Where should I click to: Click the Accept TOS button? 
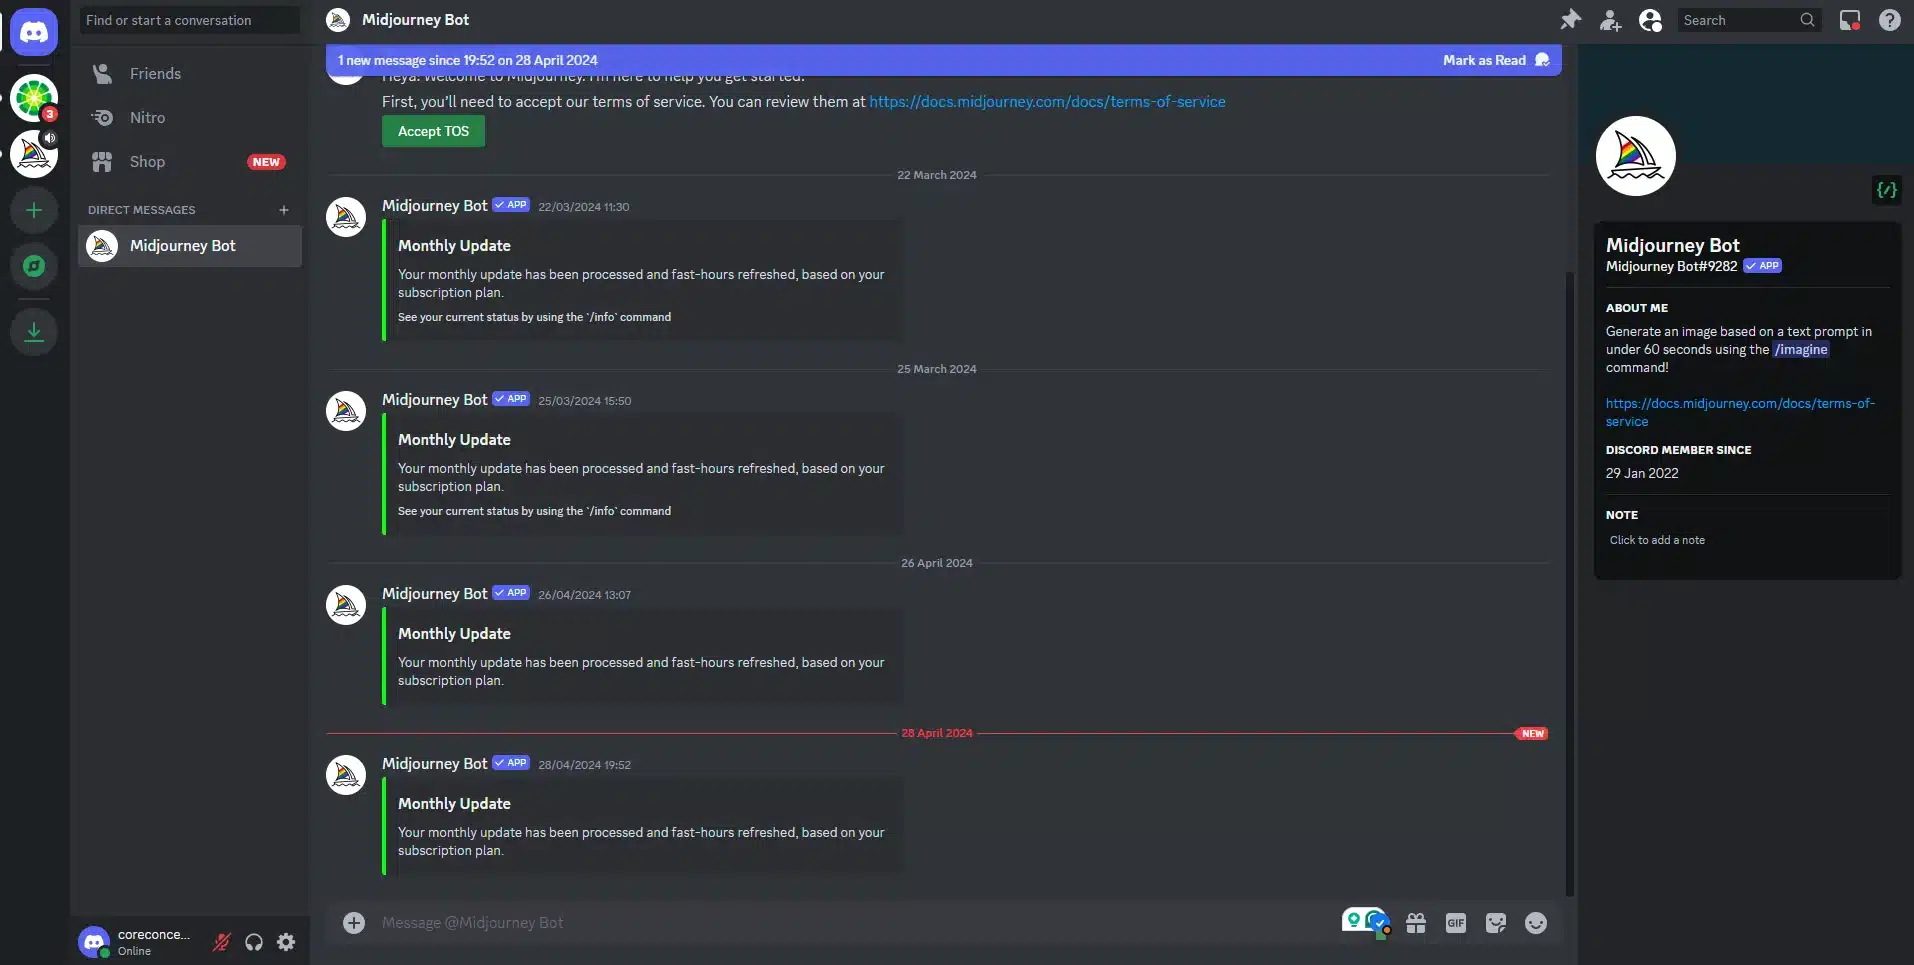(x=433, y=131)
